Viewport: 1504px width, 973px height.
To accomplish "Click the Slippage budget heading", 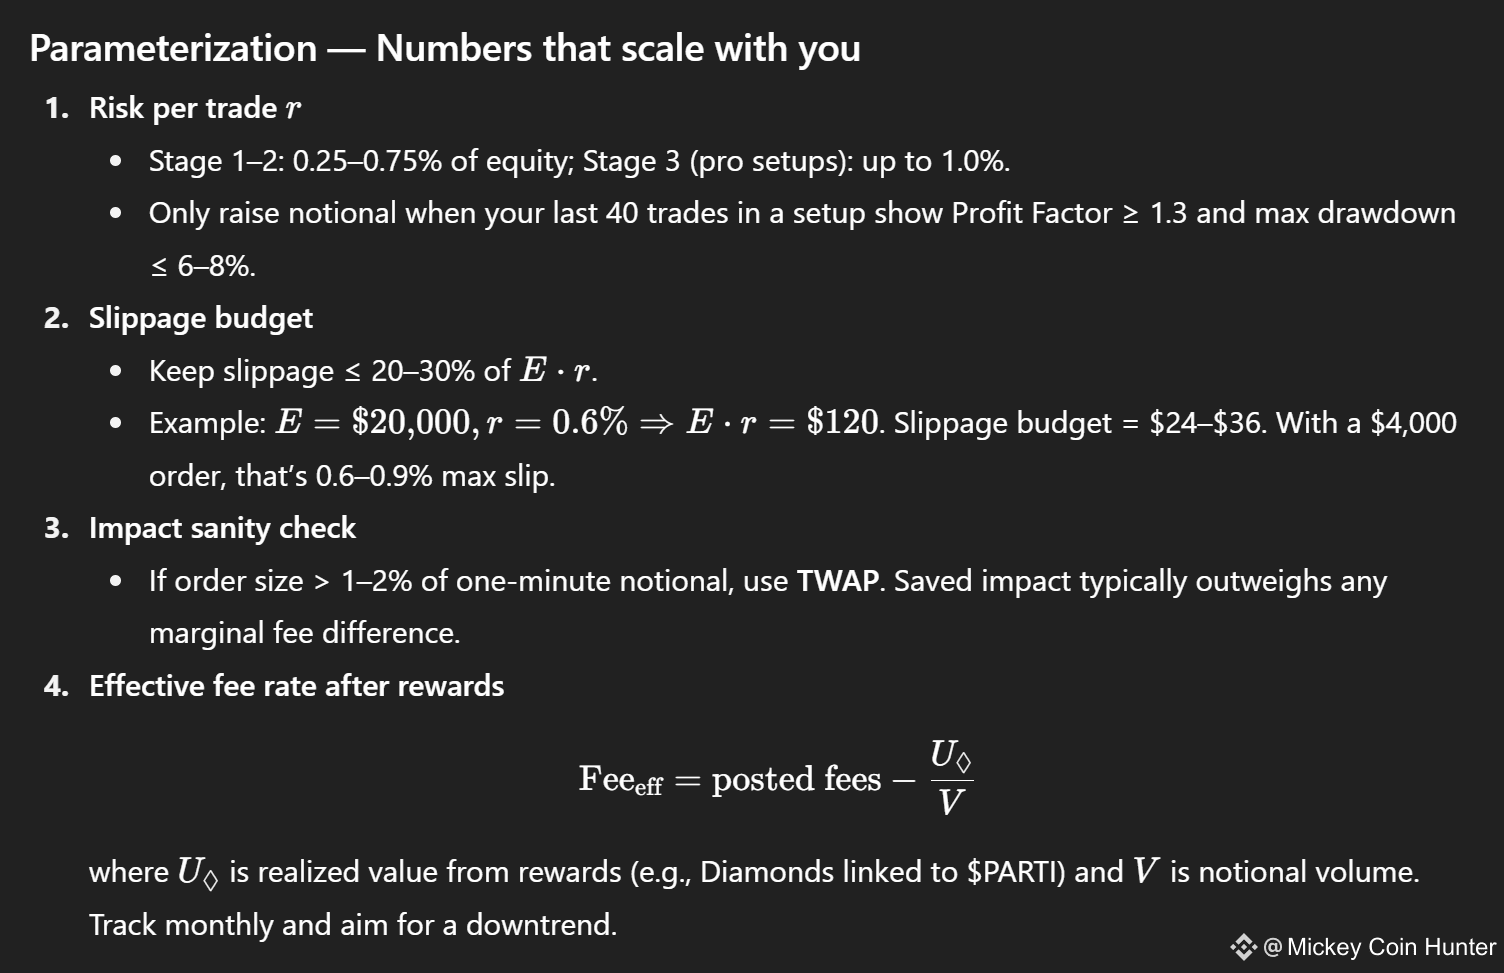I will click(201, 318).
